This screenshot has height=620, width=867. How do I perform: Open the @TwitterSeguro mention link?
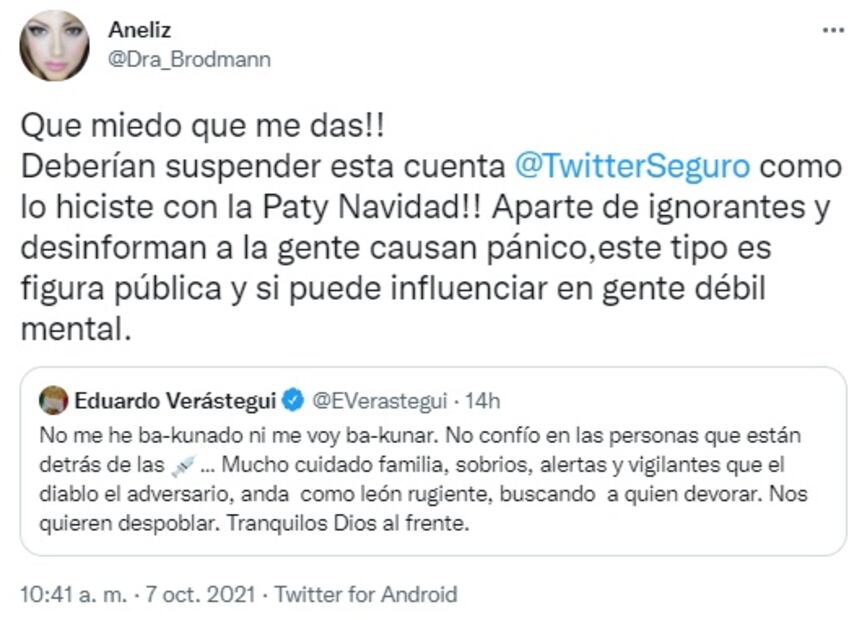tap(632, 166)
